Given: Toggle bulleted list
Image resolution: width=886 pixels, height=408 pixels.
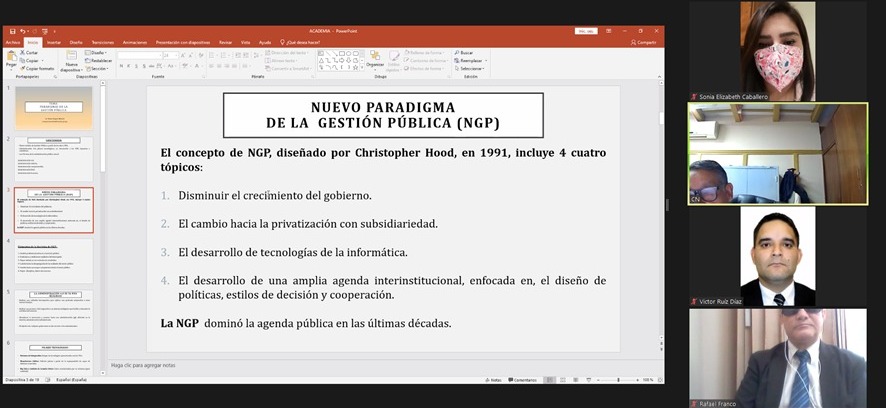Looking at the screenshot, I should [212, 55].
